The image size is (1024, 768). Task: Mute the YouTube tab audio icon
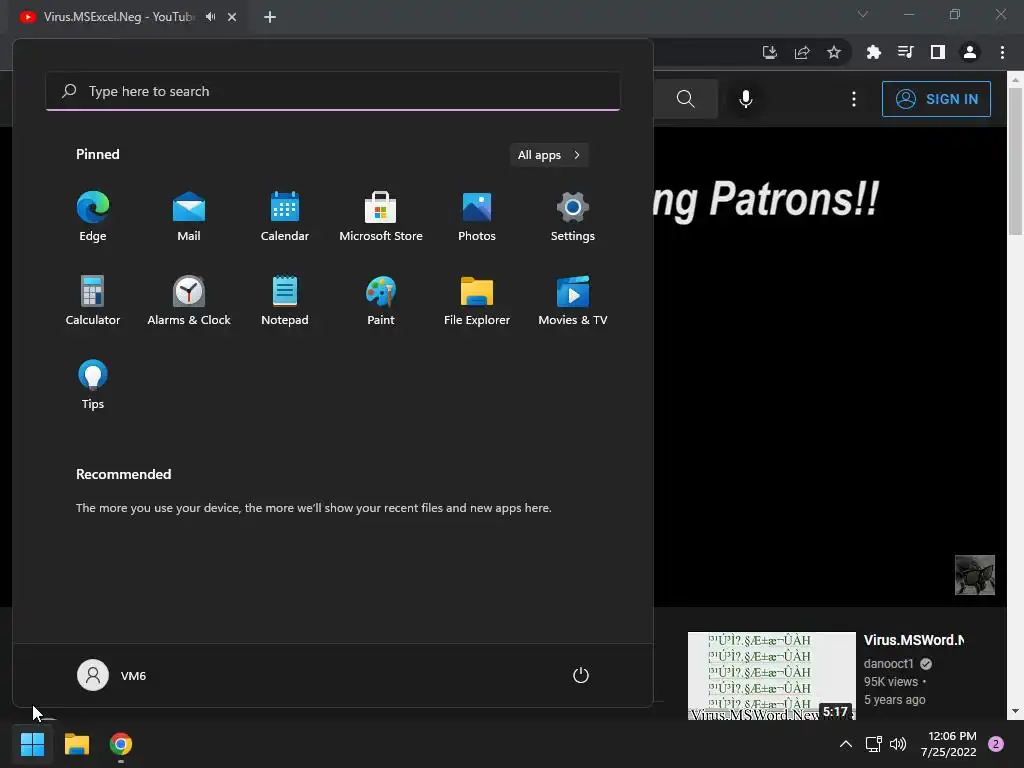click(x=210, y=17)
